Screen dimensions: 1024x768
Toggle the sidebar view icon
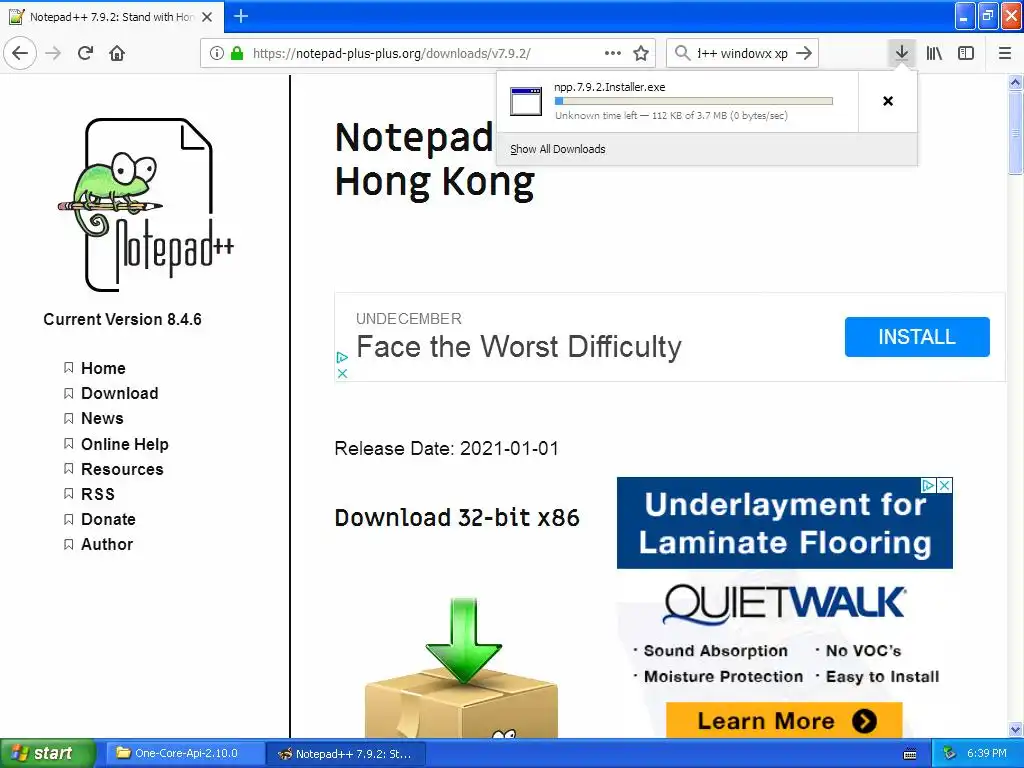click(966, 53)
